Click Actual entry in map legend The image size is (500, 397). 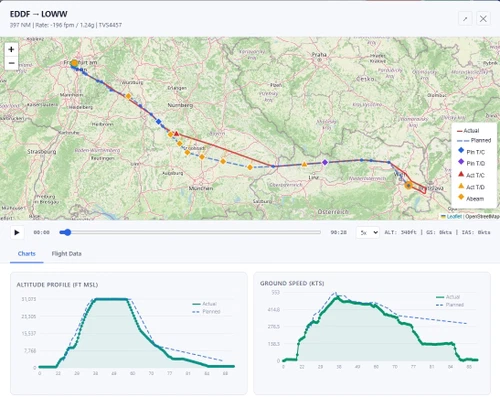tap(468, 131)
